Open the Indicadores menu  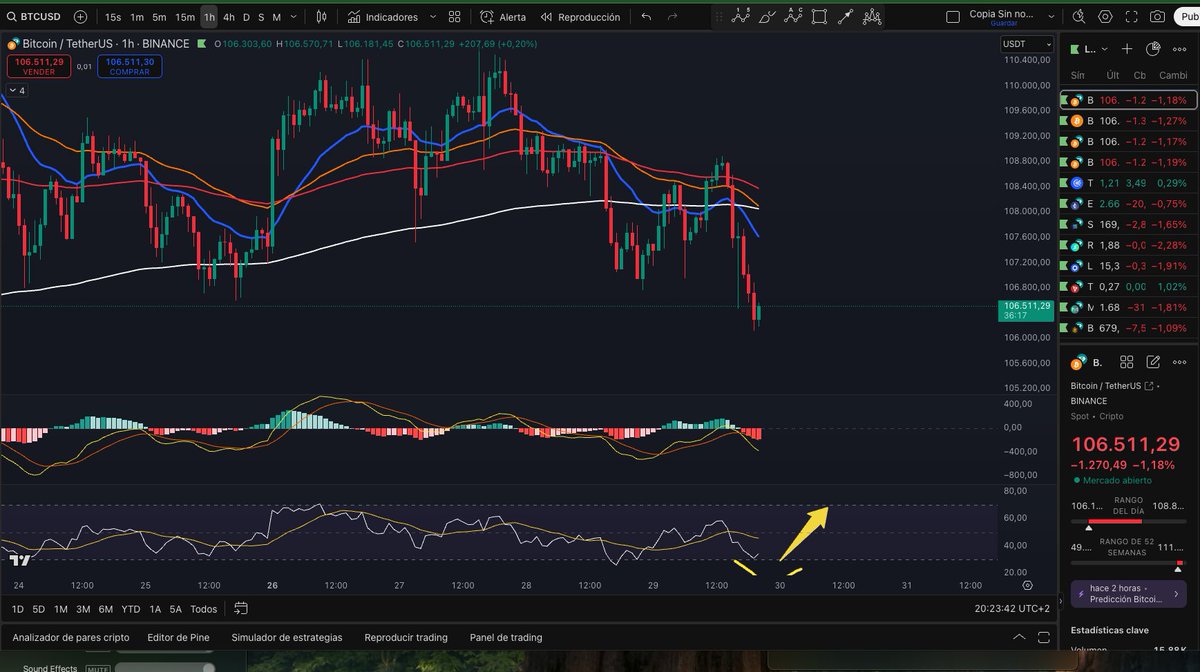(383, 17)
